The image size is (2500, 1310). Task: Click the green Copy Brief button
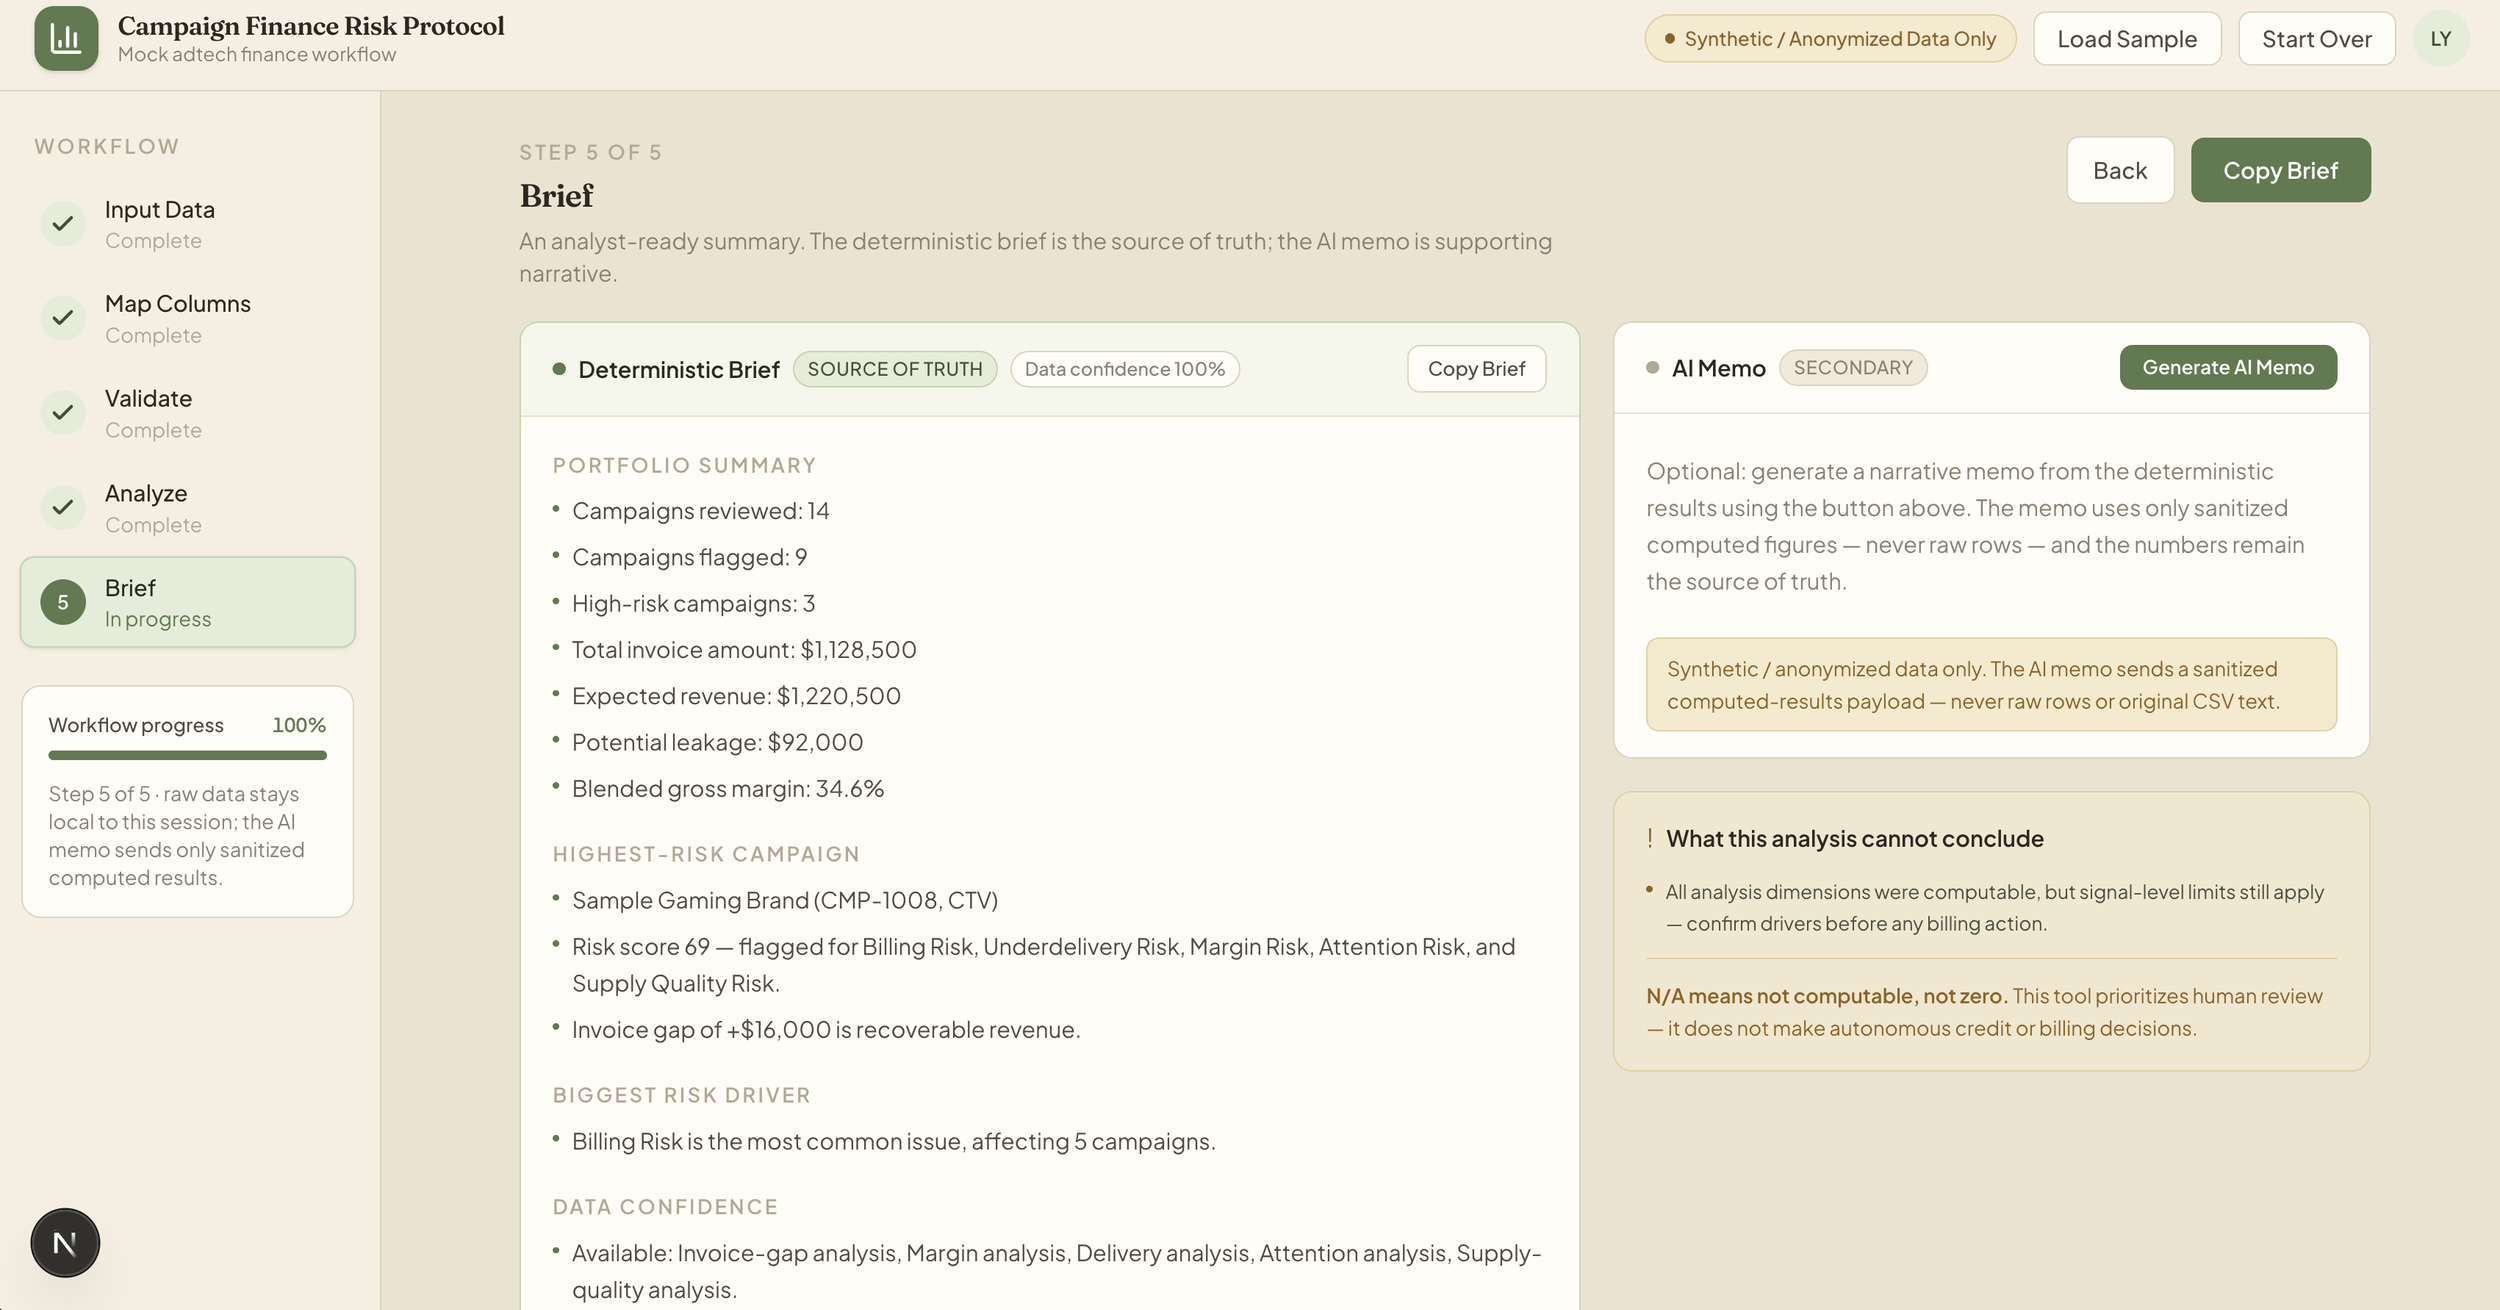pyautogui.click(x=2280, y=170)
